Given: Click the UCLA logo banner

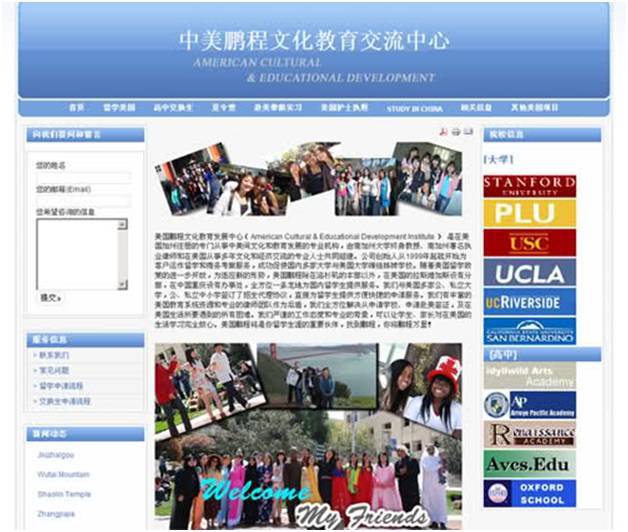Looking at the screenshot, I should (x=529, y=272).
